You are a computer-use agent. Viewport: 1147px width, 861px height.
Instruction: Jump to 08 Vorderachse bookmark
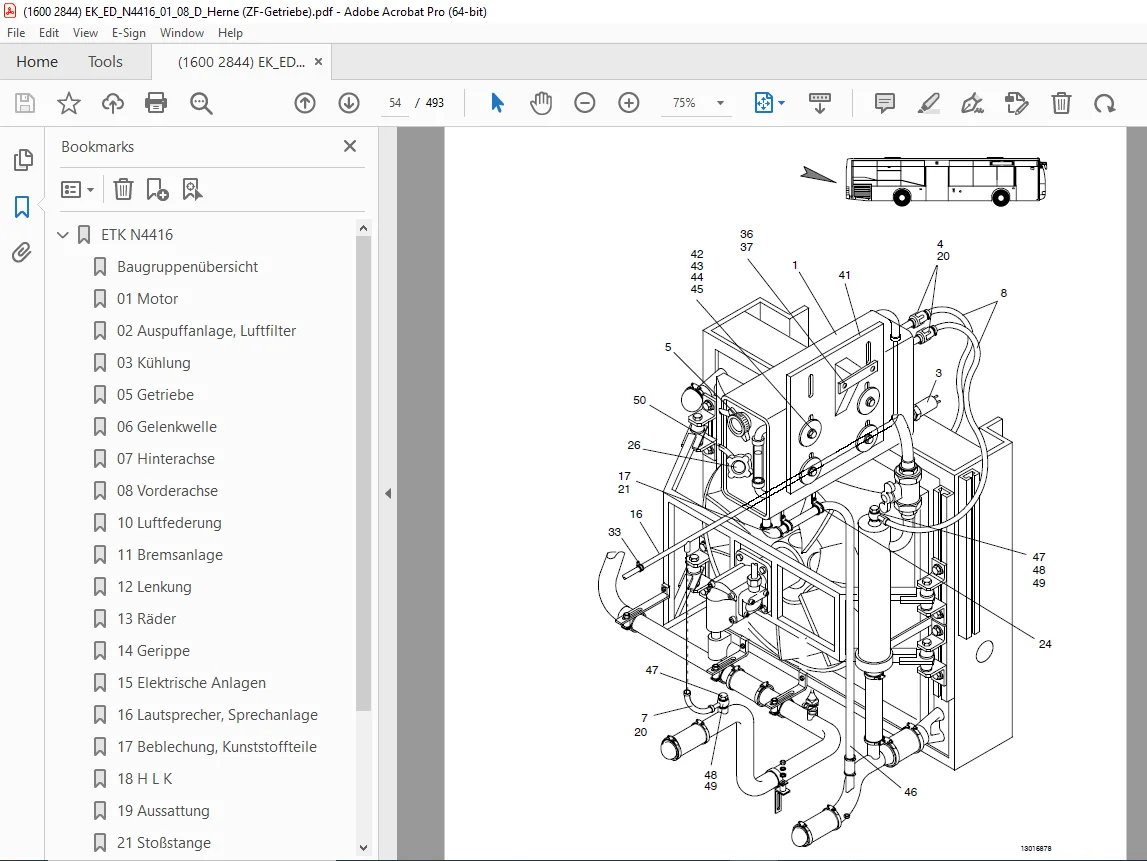pyautogui.click(x=168, y=491)
